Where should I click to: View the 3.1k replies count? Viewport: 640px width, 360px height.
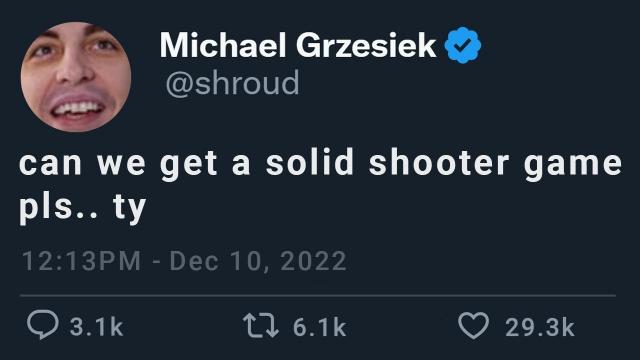[96, 327]
